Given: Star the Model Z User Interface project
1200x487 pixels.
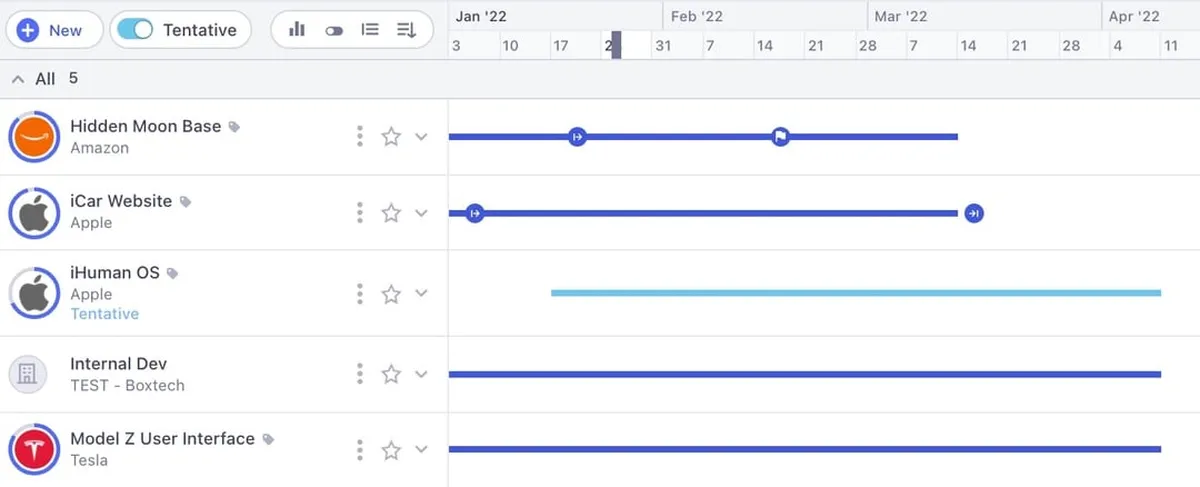Looking at the screenshot, I should [391, 450].
